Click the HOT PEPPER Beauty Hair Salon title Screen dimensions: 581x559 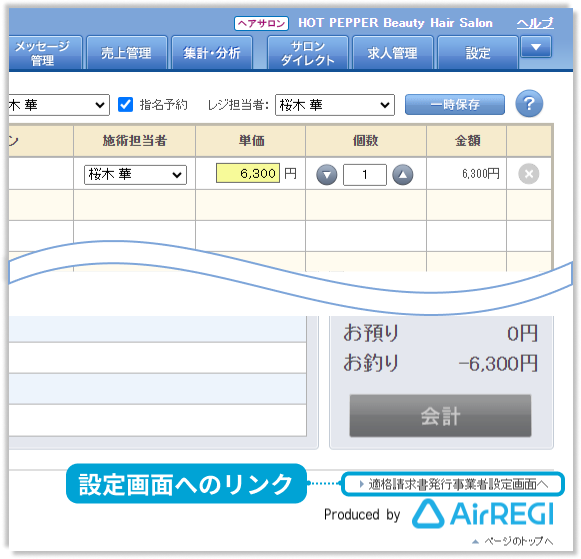396,23
